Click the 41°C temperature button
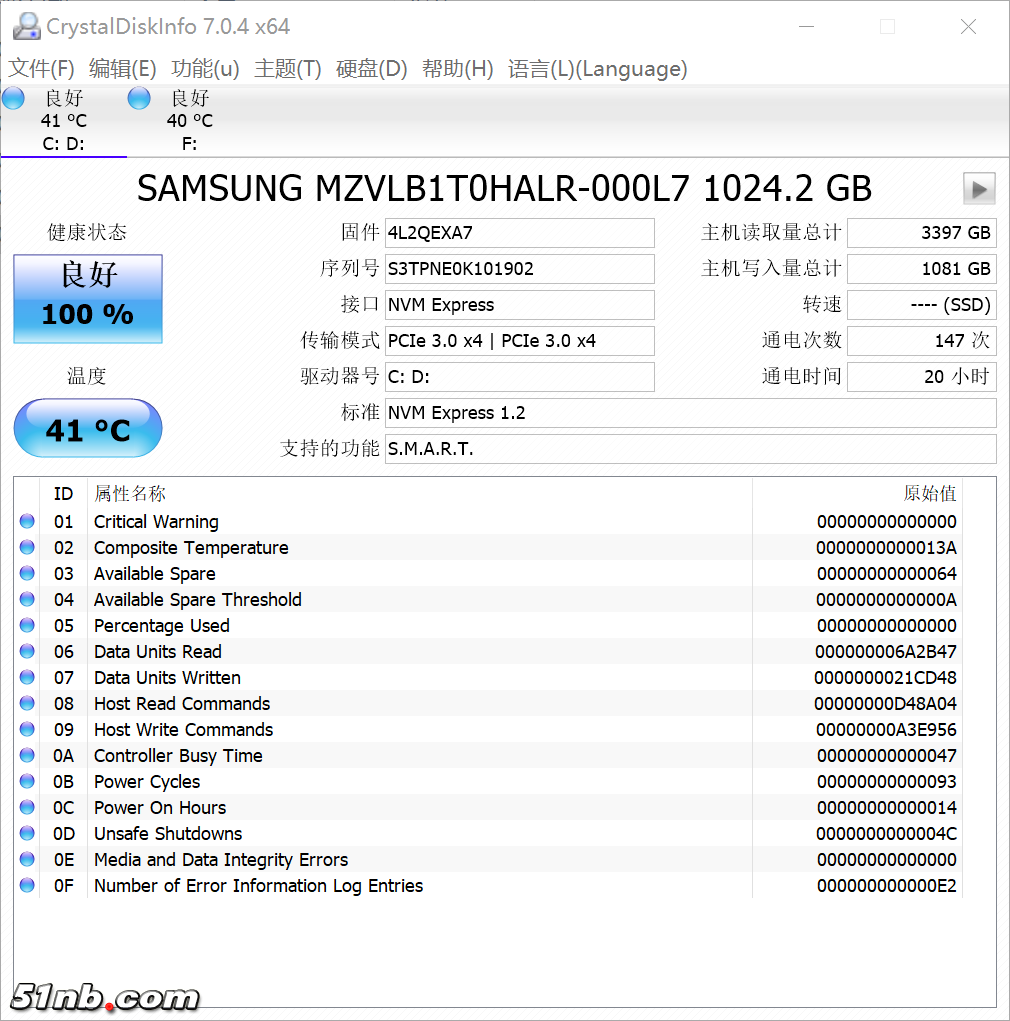 tap(87, 428)
